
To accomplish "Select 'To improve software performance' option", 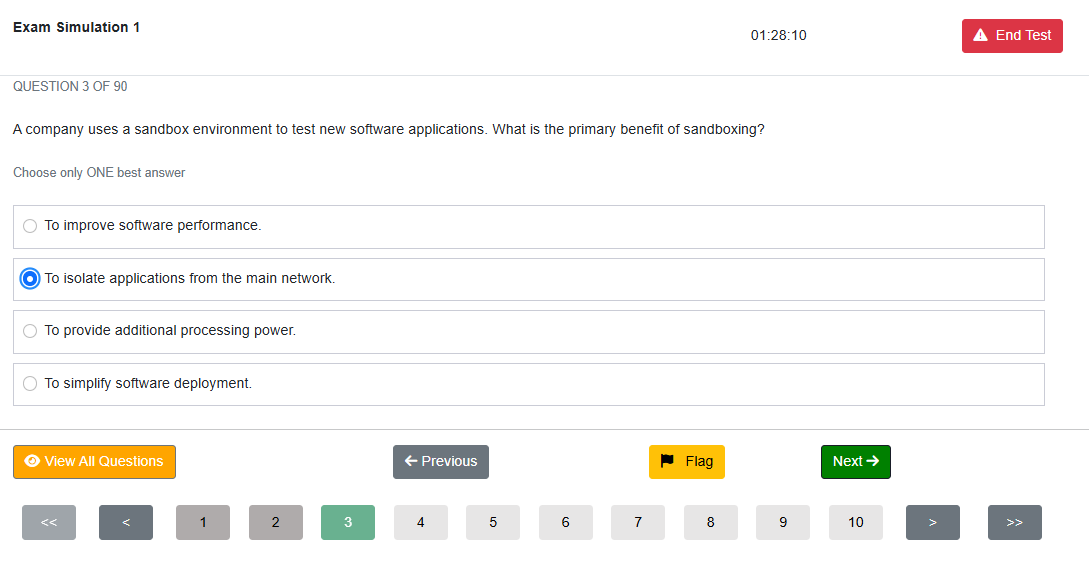I will tap(529, 227).
